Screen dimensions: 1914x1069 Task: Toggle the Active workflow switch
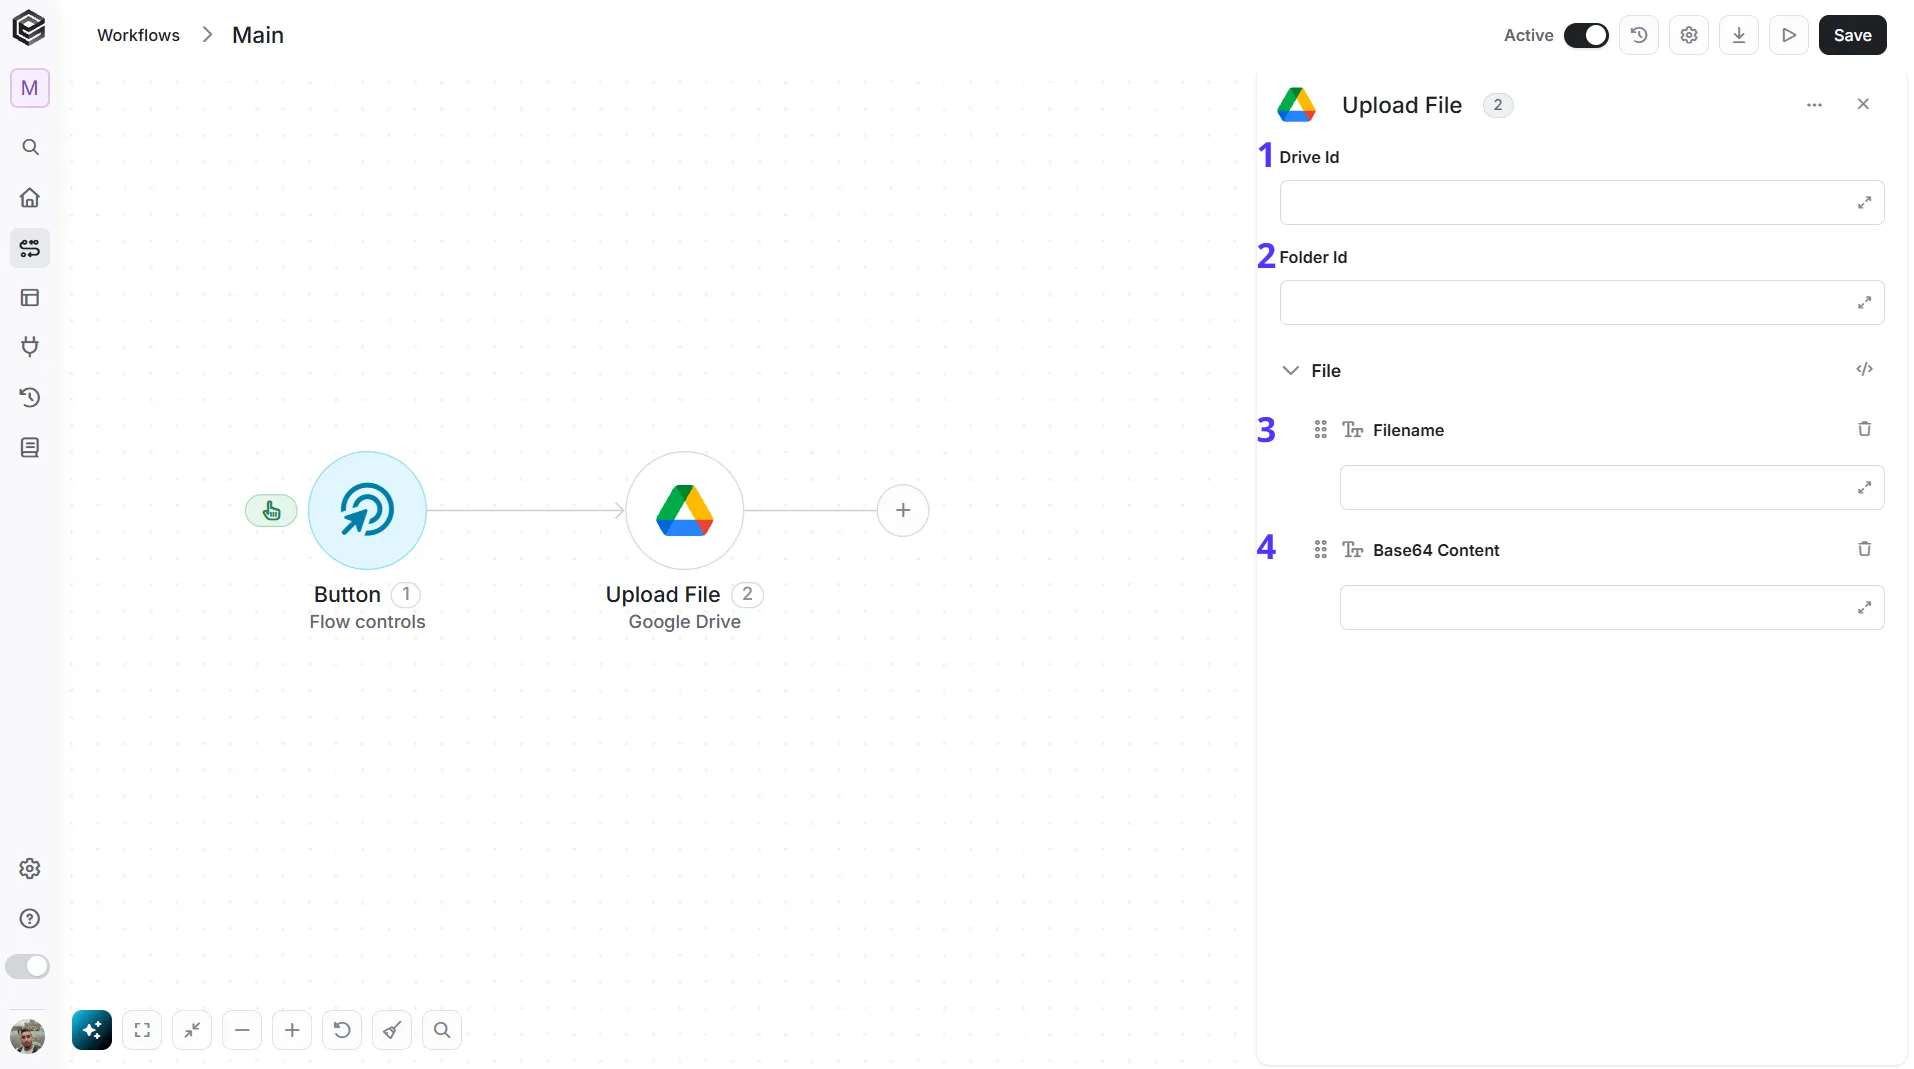(1586, 35)
